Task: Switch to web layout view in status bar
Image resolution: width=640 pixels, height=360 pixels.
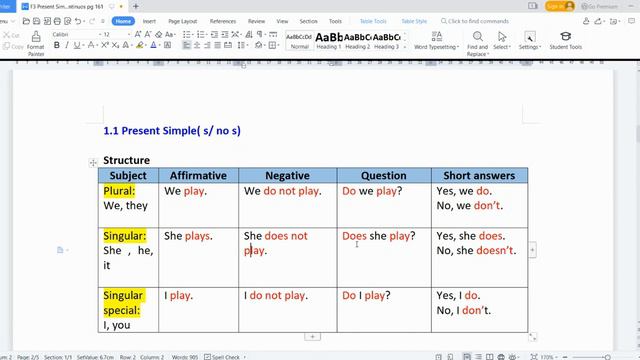Action: [501, 357]
